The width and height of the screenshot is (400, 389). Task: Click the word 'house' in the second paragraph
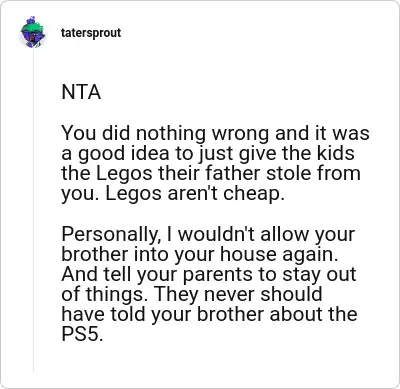[248, 255]
